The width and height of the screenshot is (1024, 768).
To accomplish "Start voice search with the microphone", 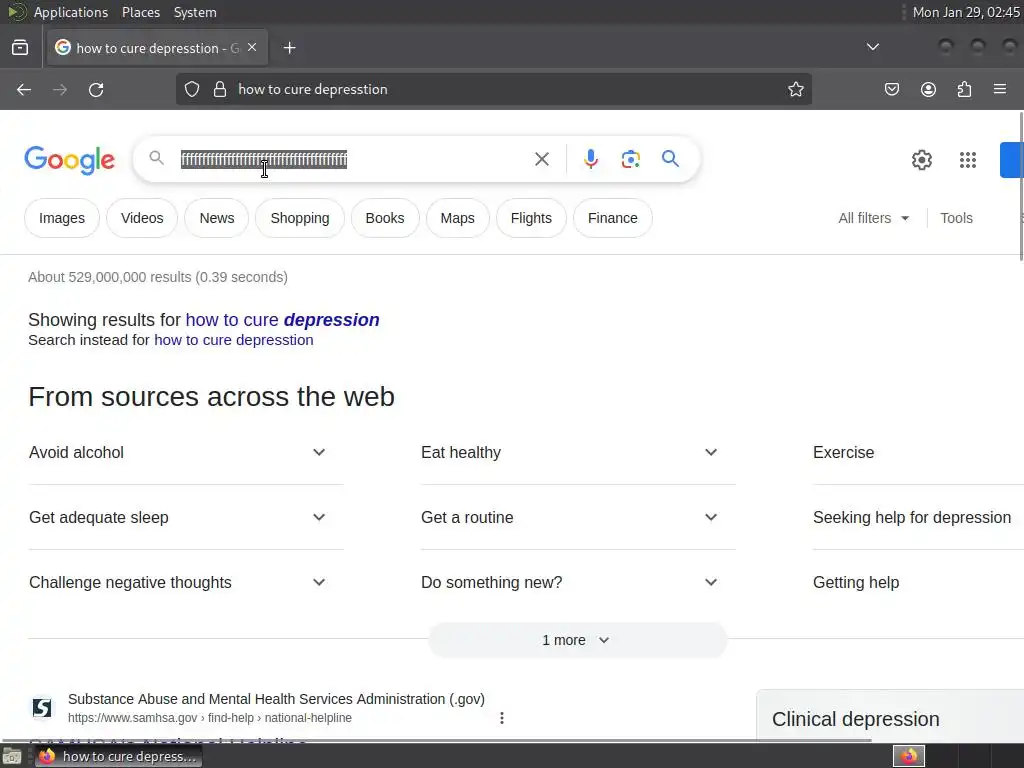I will (x=590, y=159).
